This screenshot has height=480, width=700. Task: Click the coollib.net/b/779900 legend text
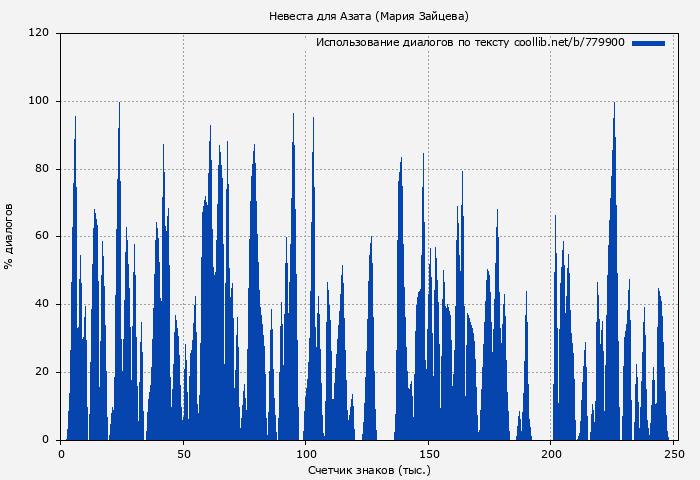point(569,43)
